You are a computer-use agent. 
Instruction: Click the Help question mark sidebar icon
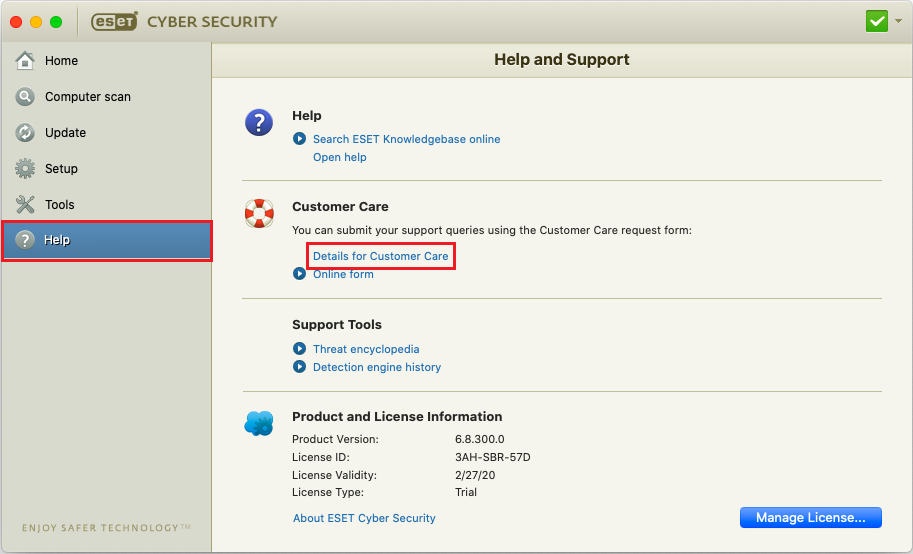coord(24,239)
